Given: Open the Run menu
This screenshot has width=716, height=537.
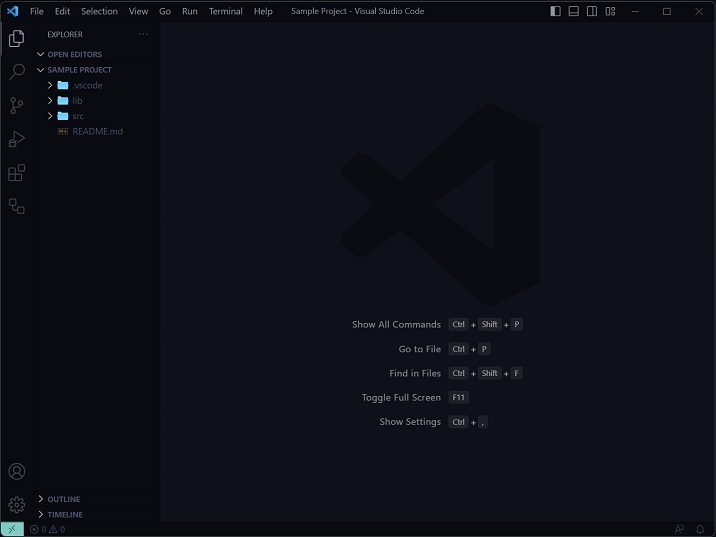Looking at the screenshot, I should 190,11.
